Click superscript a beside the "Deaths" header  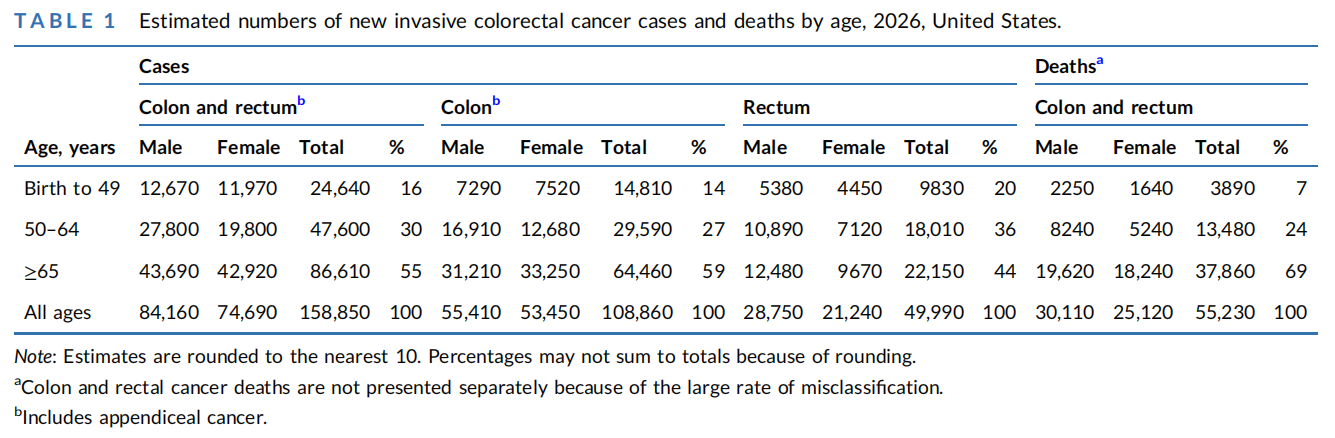1100,62
